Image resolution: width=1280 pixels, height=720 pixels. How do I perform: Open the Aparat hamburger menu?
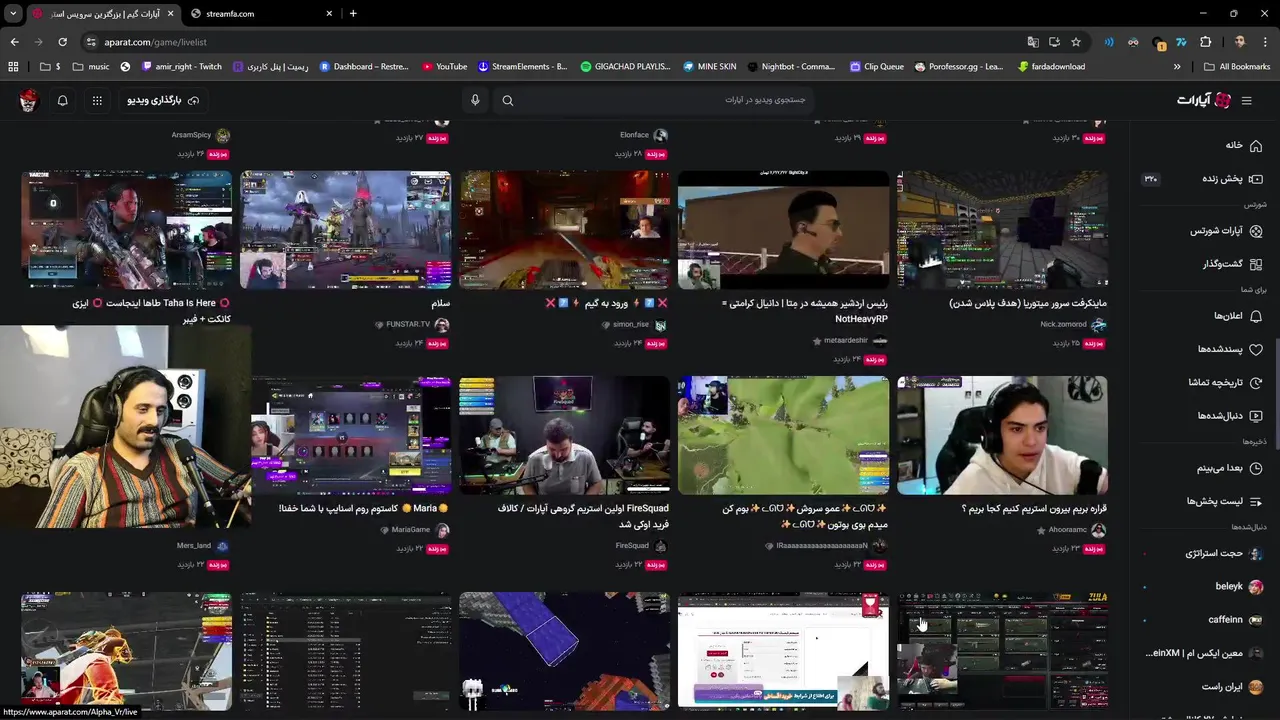click(x=1246, y=100)
